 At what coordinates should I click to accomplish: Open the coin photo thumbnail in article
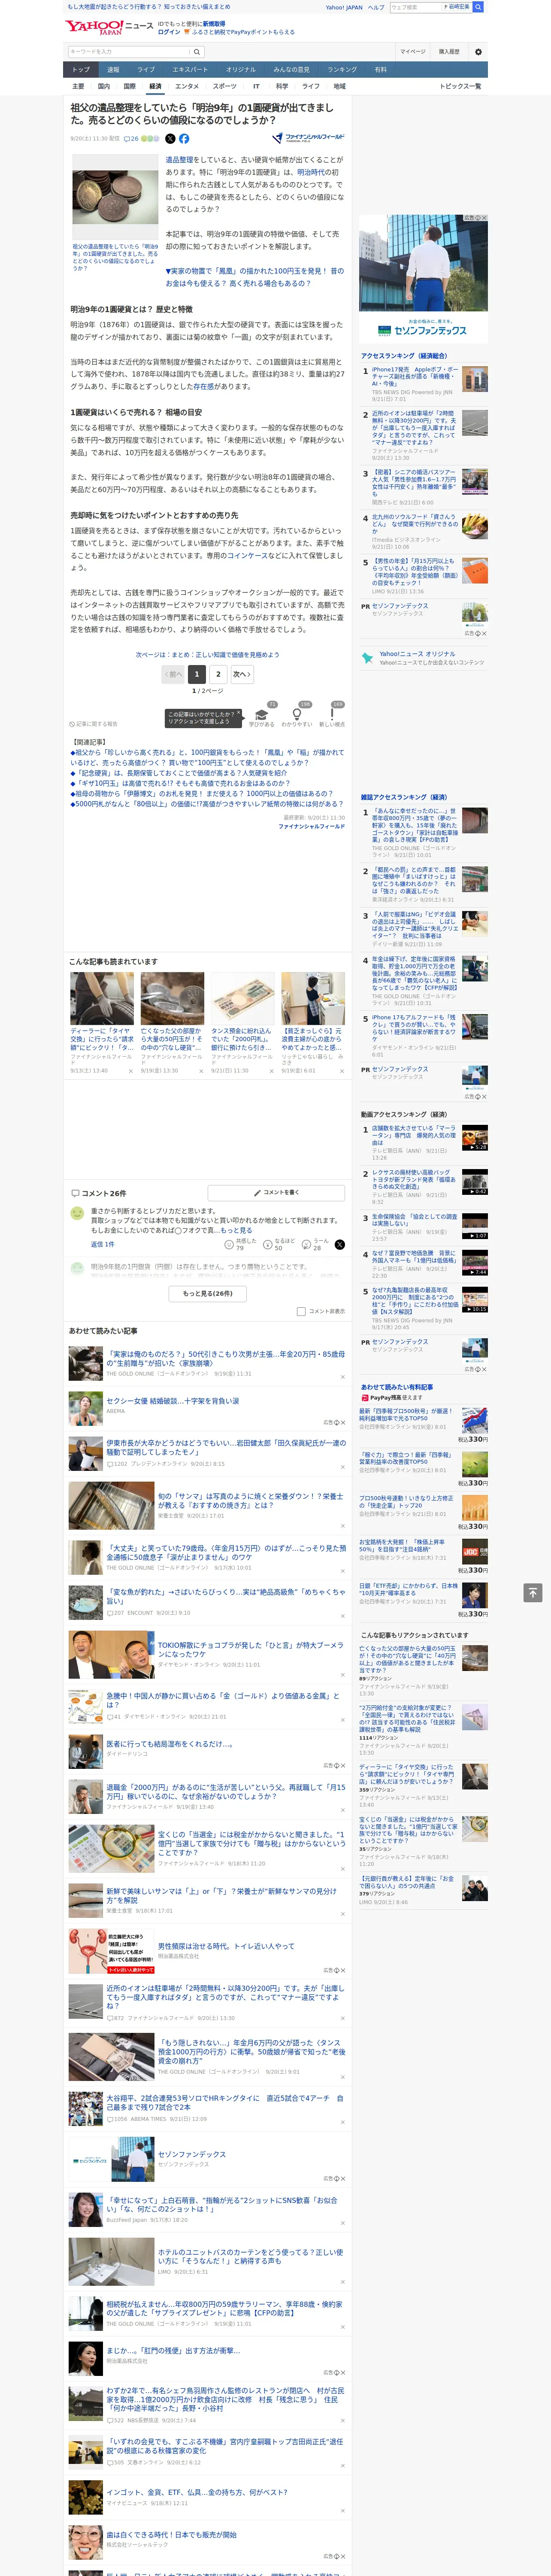115,196
